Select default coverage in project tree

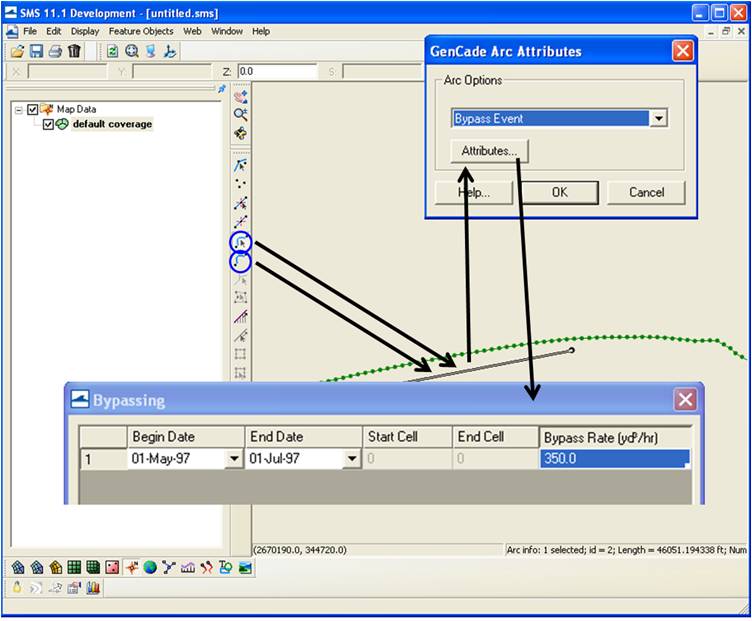click(112, 125)
